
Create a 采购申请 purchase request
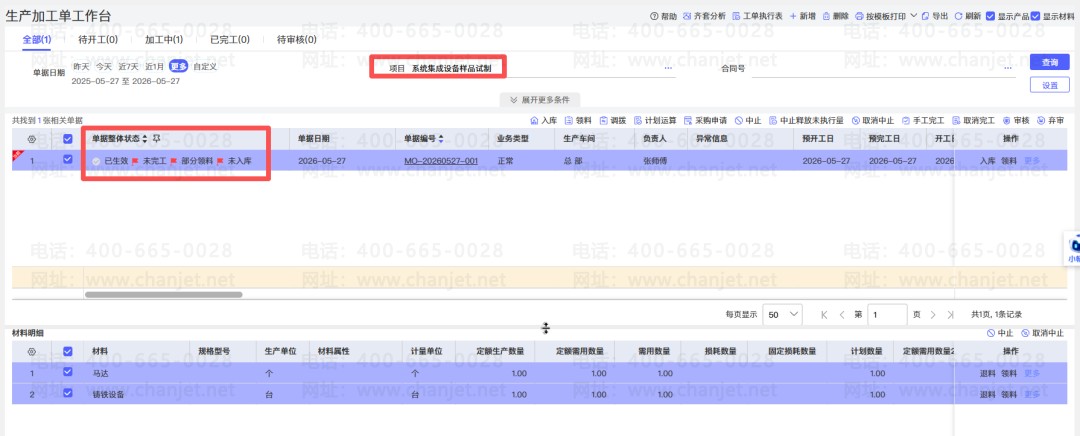pos(705,120)
